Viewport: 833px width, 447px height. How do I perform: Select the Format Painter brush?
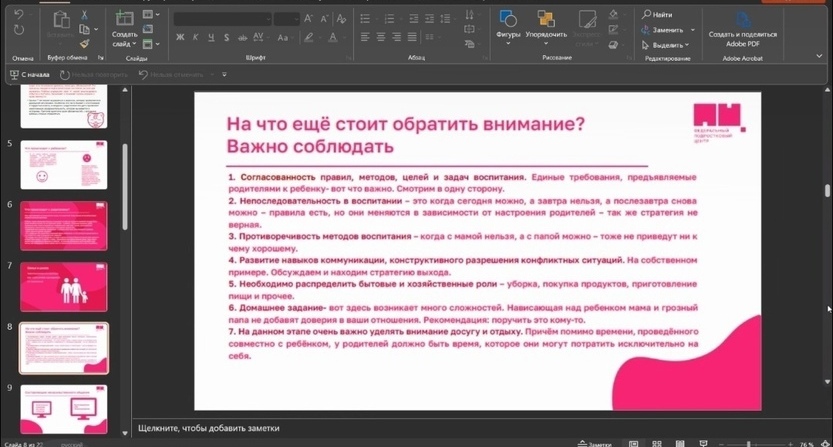(x=84, y=44)
